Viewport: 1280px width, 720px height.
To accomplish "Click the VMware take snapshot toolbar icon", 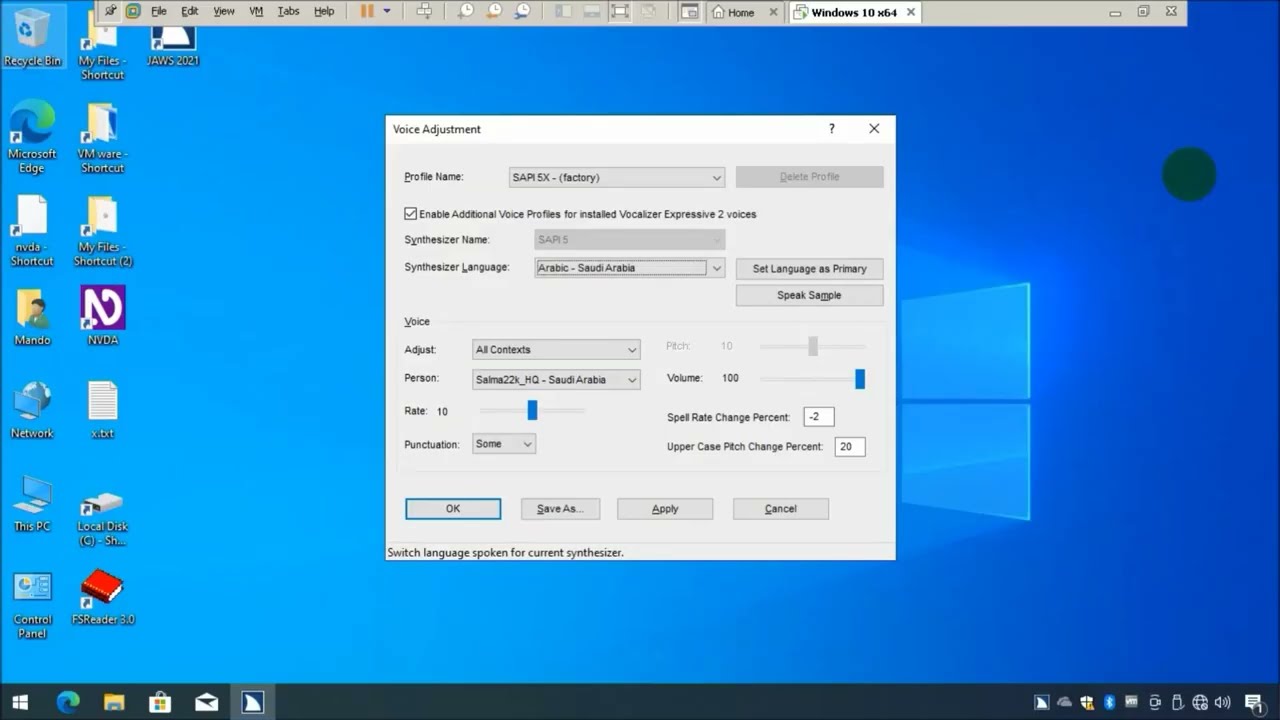I will [x=466, y=12].
